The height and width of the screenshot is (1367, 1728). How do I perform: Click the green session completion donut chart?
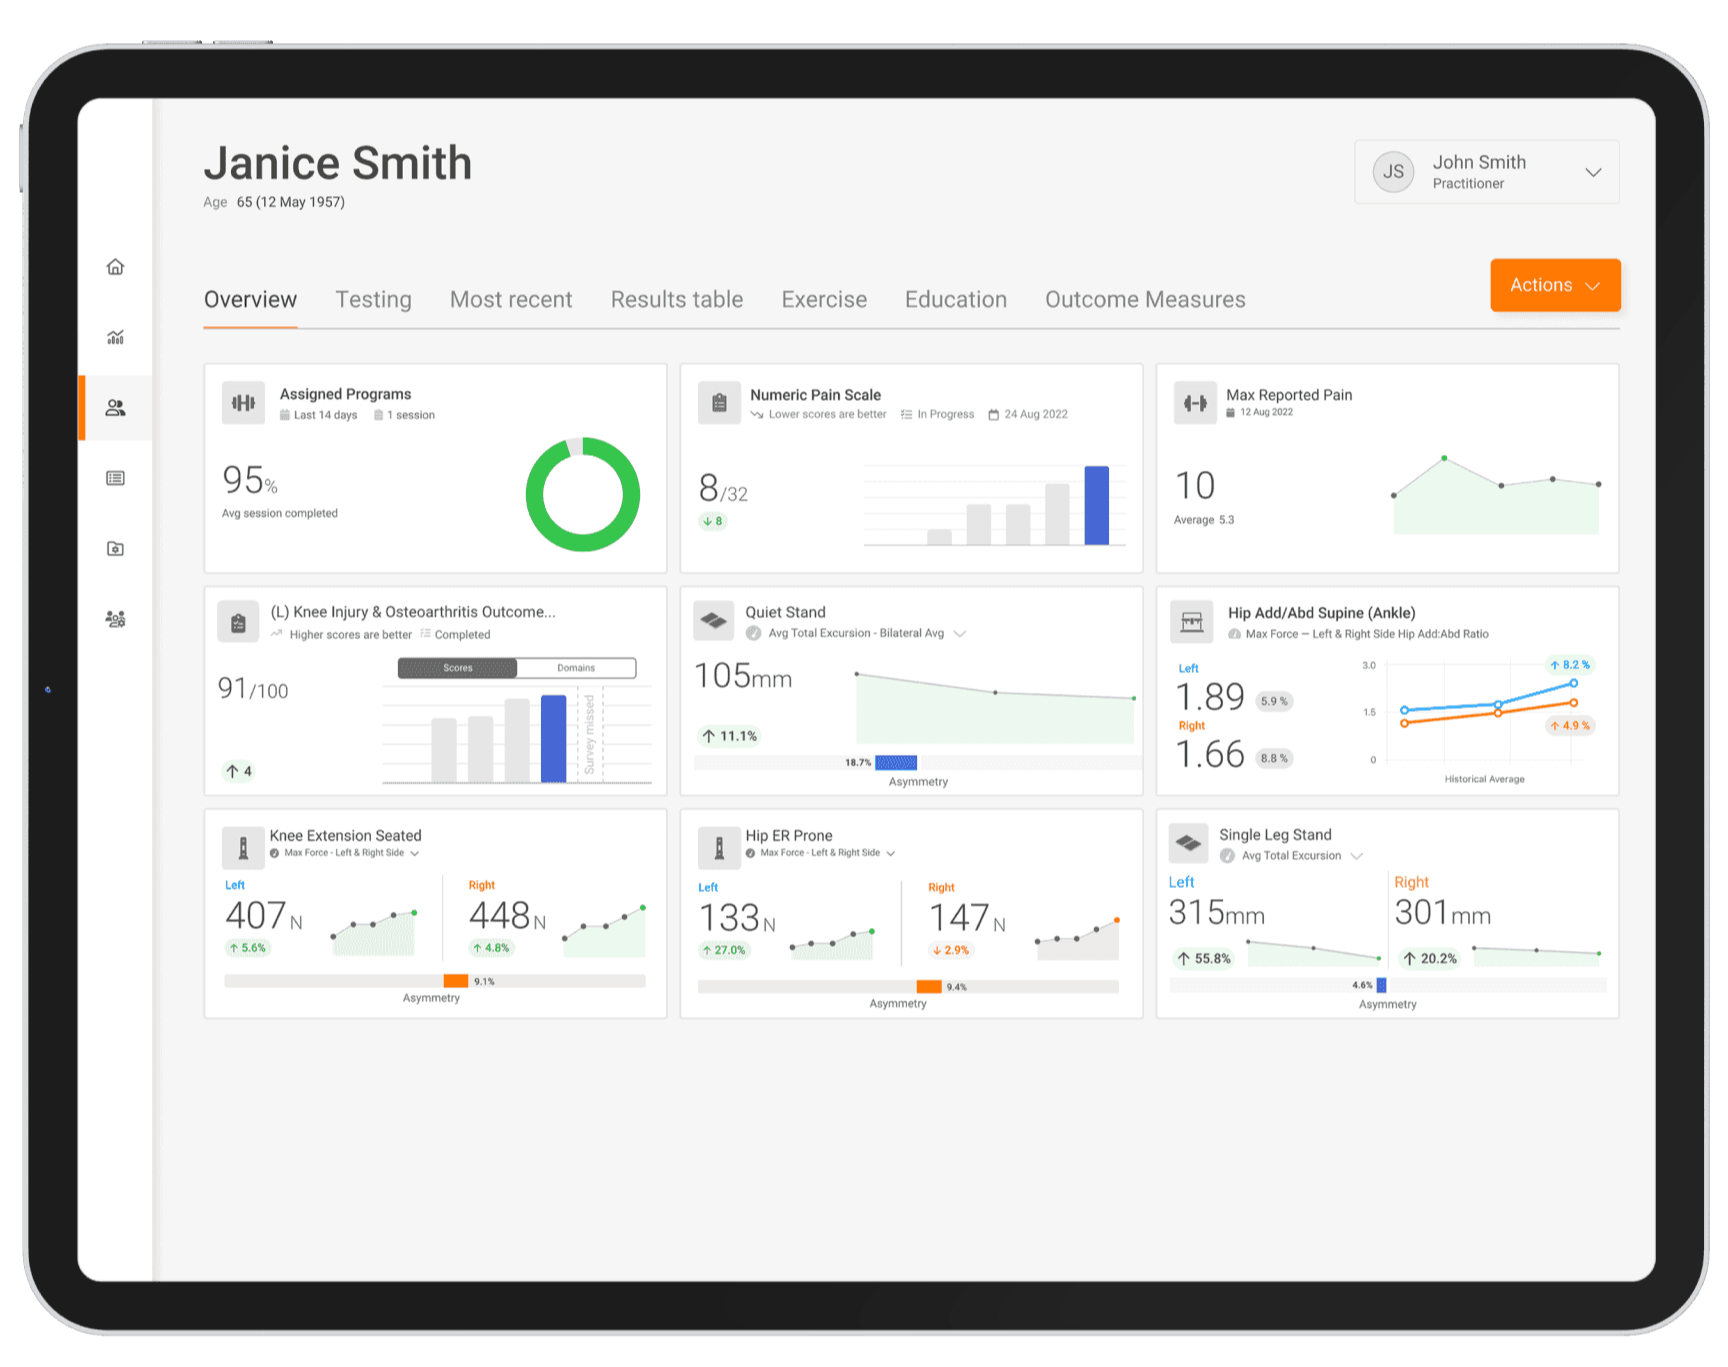pos(583,494)
